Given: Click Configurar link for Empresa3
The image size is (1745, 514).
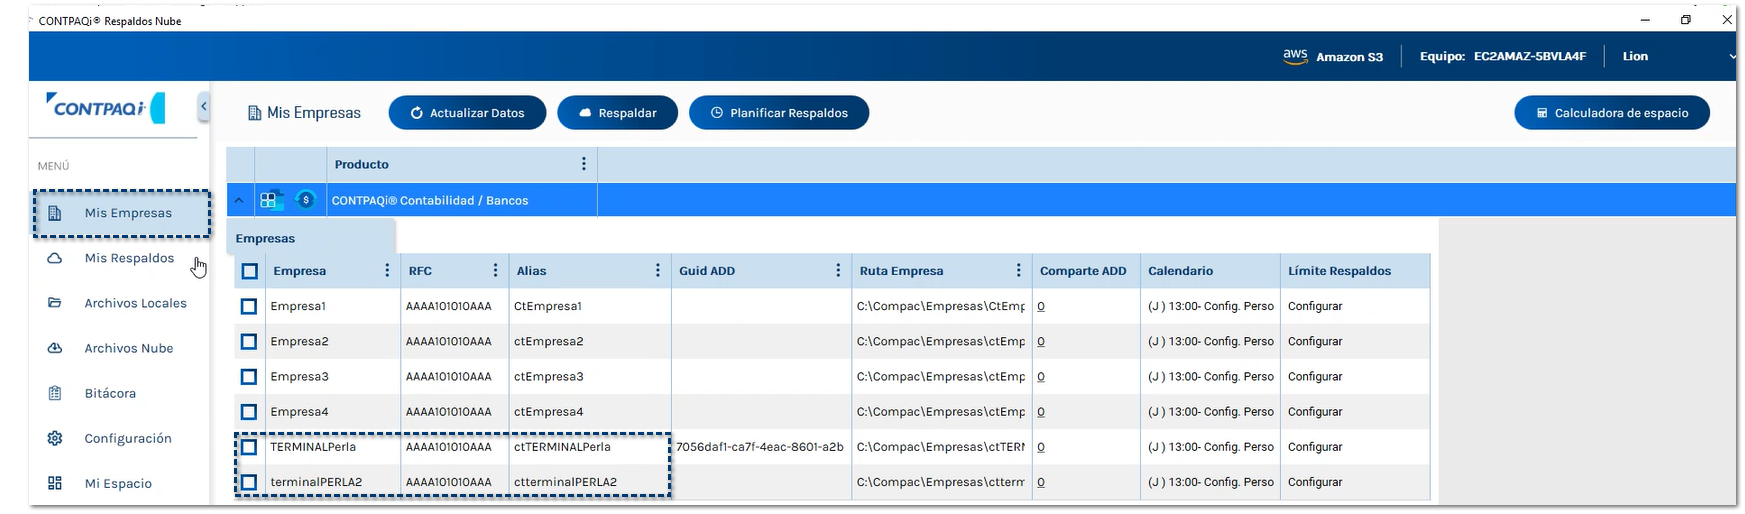Looking at the screenshot, I should [x=1315, y=376].
